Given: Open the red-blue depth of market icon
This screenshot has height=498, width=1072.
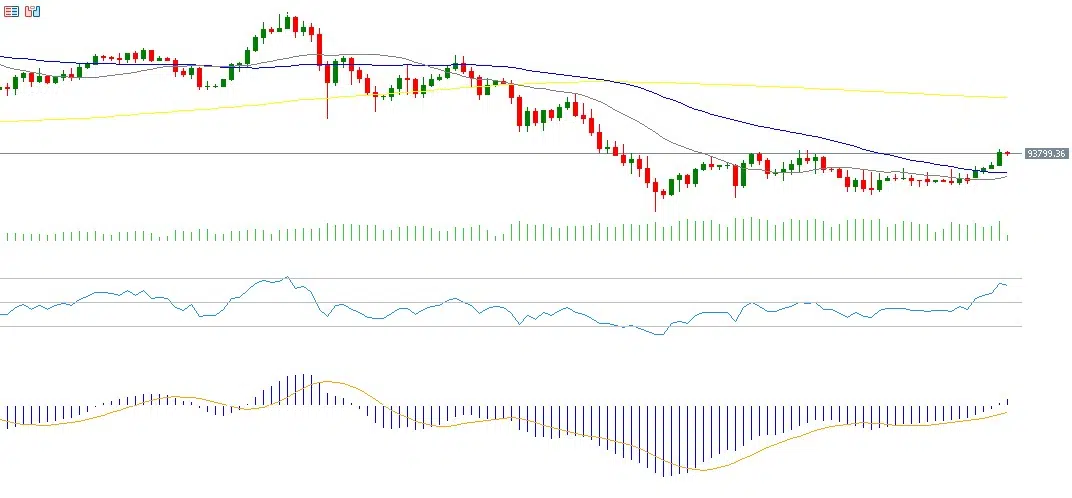Looking at the screenshot, I should pos(33,12).
